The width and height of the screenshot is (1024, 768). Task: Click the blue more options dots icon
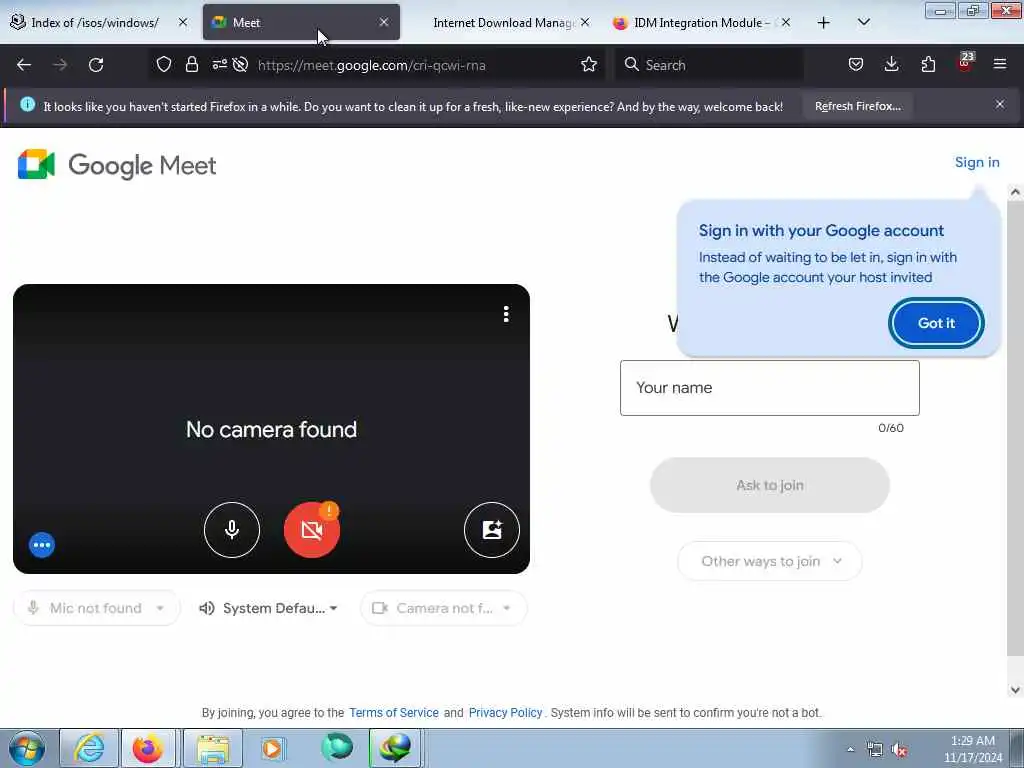(x=42, y=545)
